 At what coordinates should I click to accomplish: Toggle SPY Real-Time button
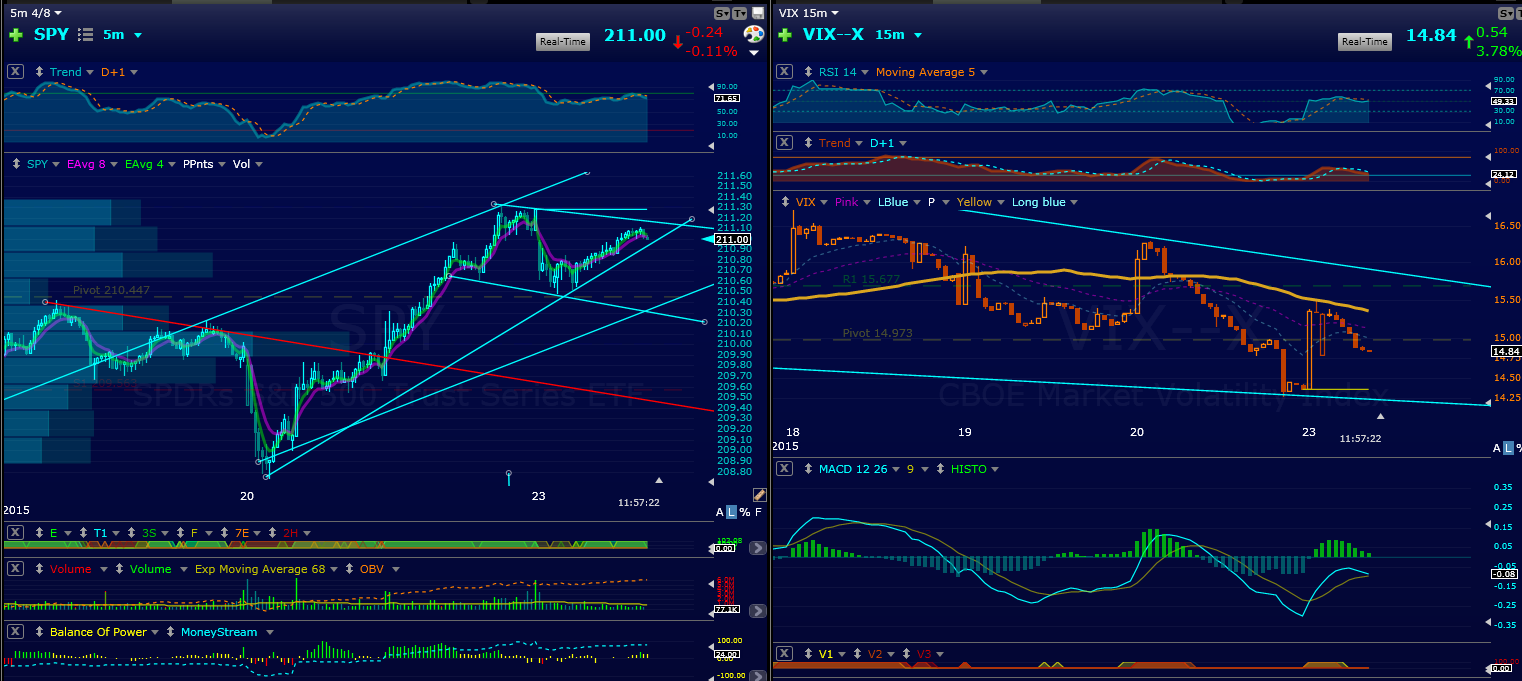coord(564,41)
